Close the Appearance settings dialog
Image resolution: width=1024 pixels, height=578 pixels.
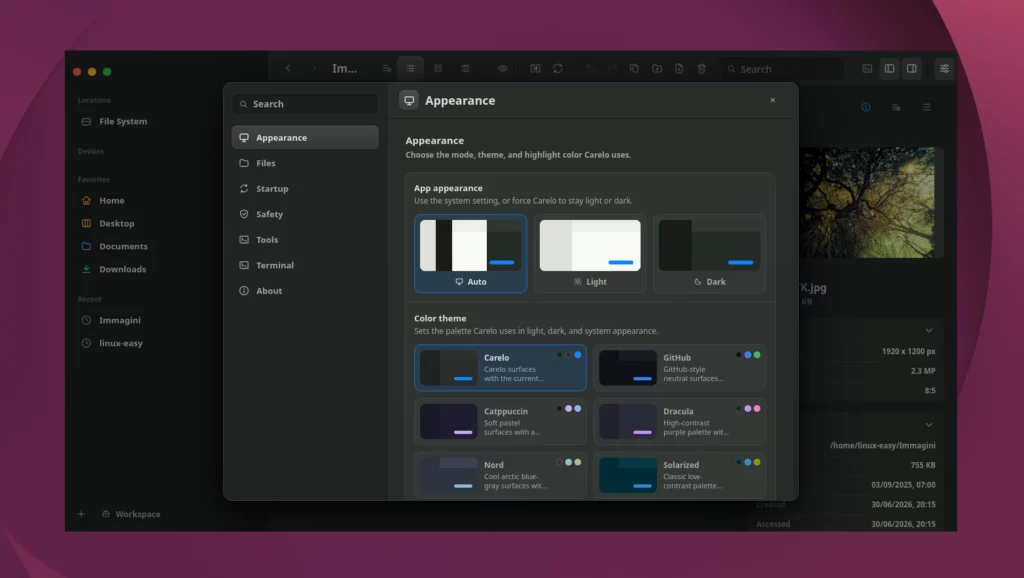coord(773,101)
